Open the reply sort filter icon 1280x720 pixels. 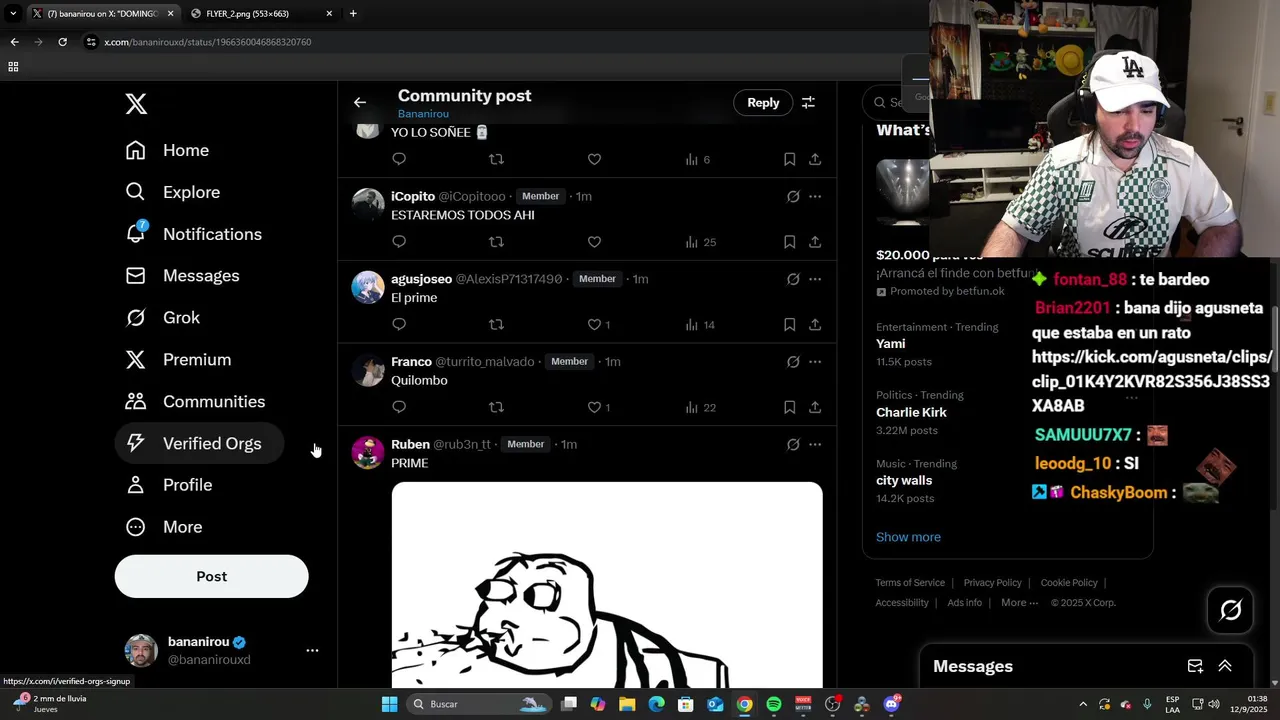pyautogui.click(x=808, y=102)
